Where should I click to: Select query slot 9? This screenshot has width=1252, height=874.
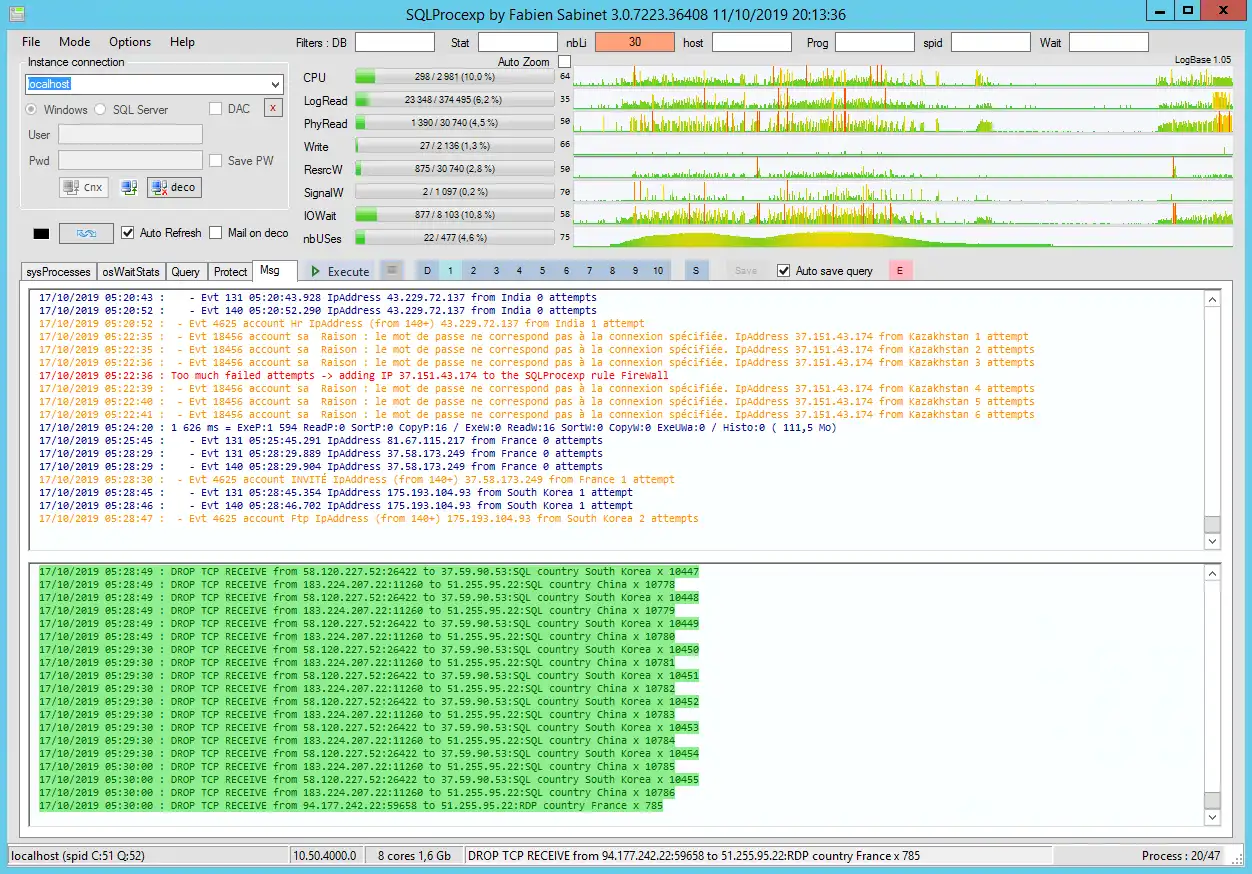[x=635, y=271]
